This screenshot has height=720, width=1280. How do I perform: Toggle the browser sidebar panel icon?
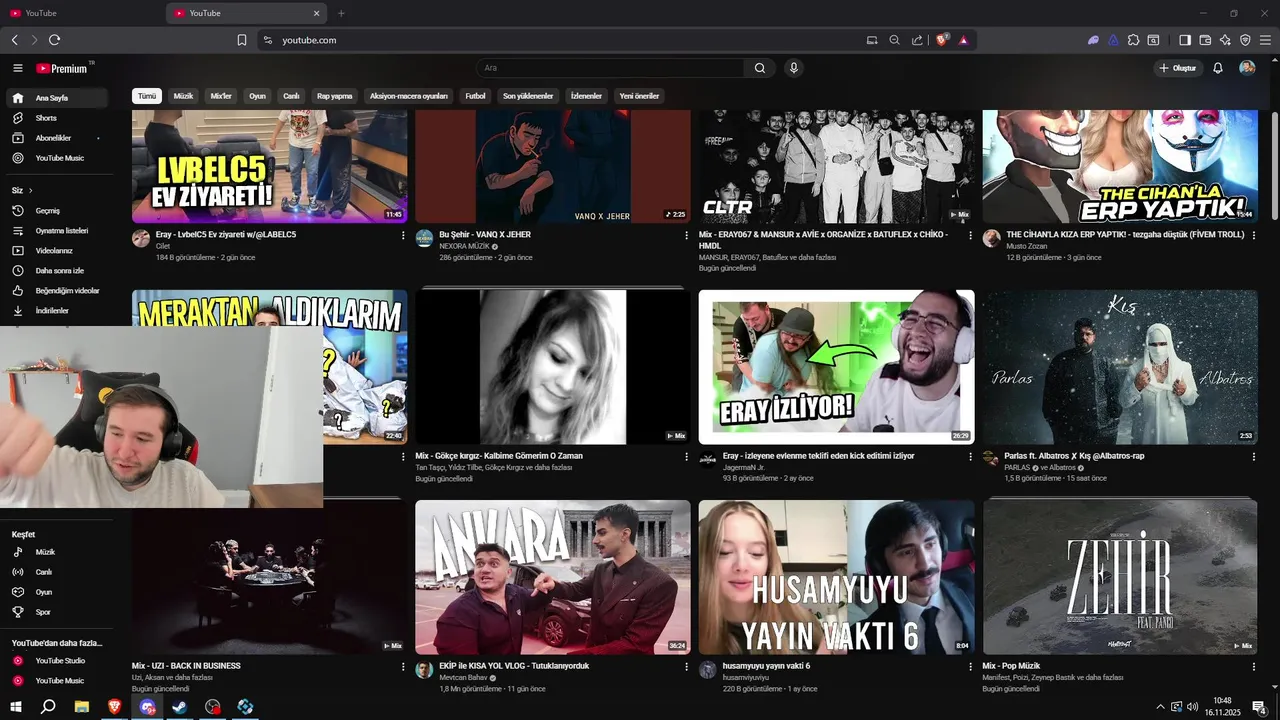(1185, 40)
